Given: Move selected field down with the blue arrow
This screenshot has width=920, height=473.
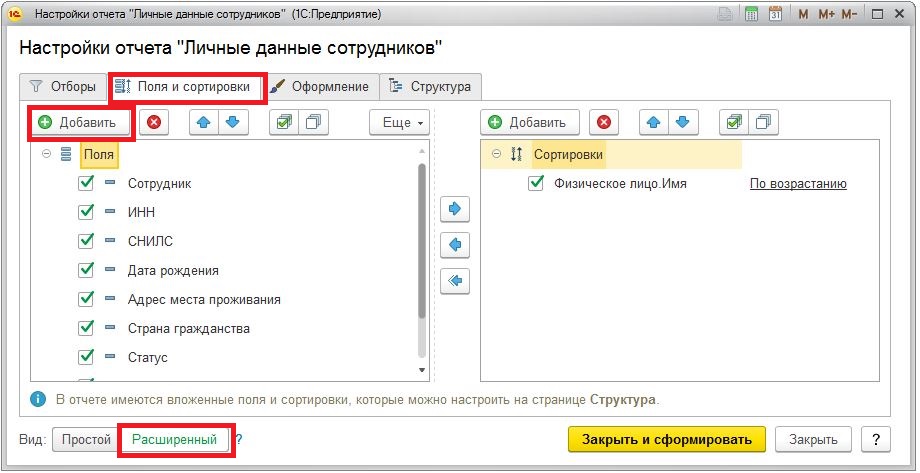Looking at the screenshot, I should (x=233, y=122).
